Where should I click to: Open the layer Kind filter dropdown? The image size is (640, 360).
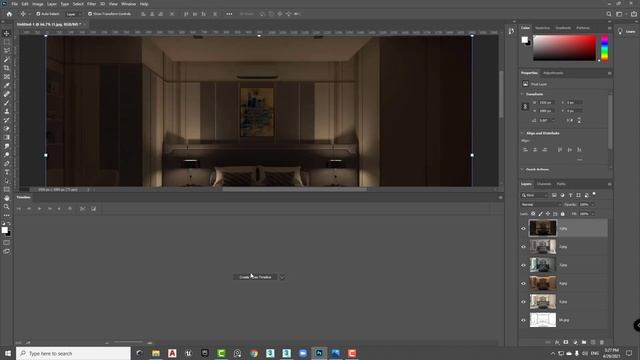coord(535,196)
